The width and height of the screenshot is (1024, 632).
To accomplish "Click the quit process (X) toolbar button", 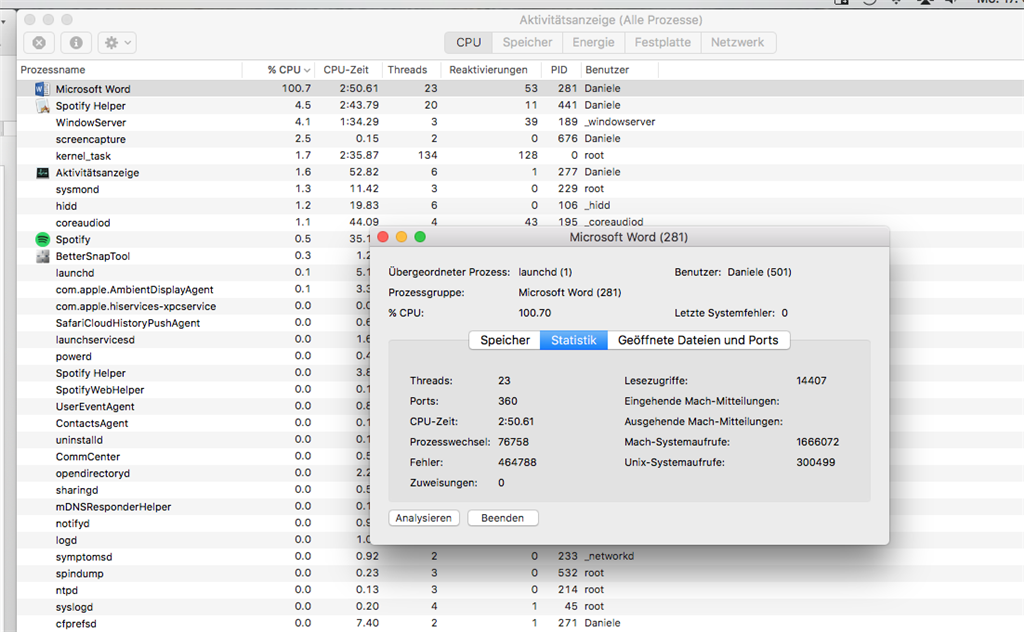I will tap(39, 42).
